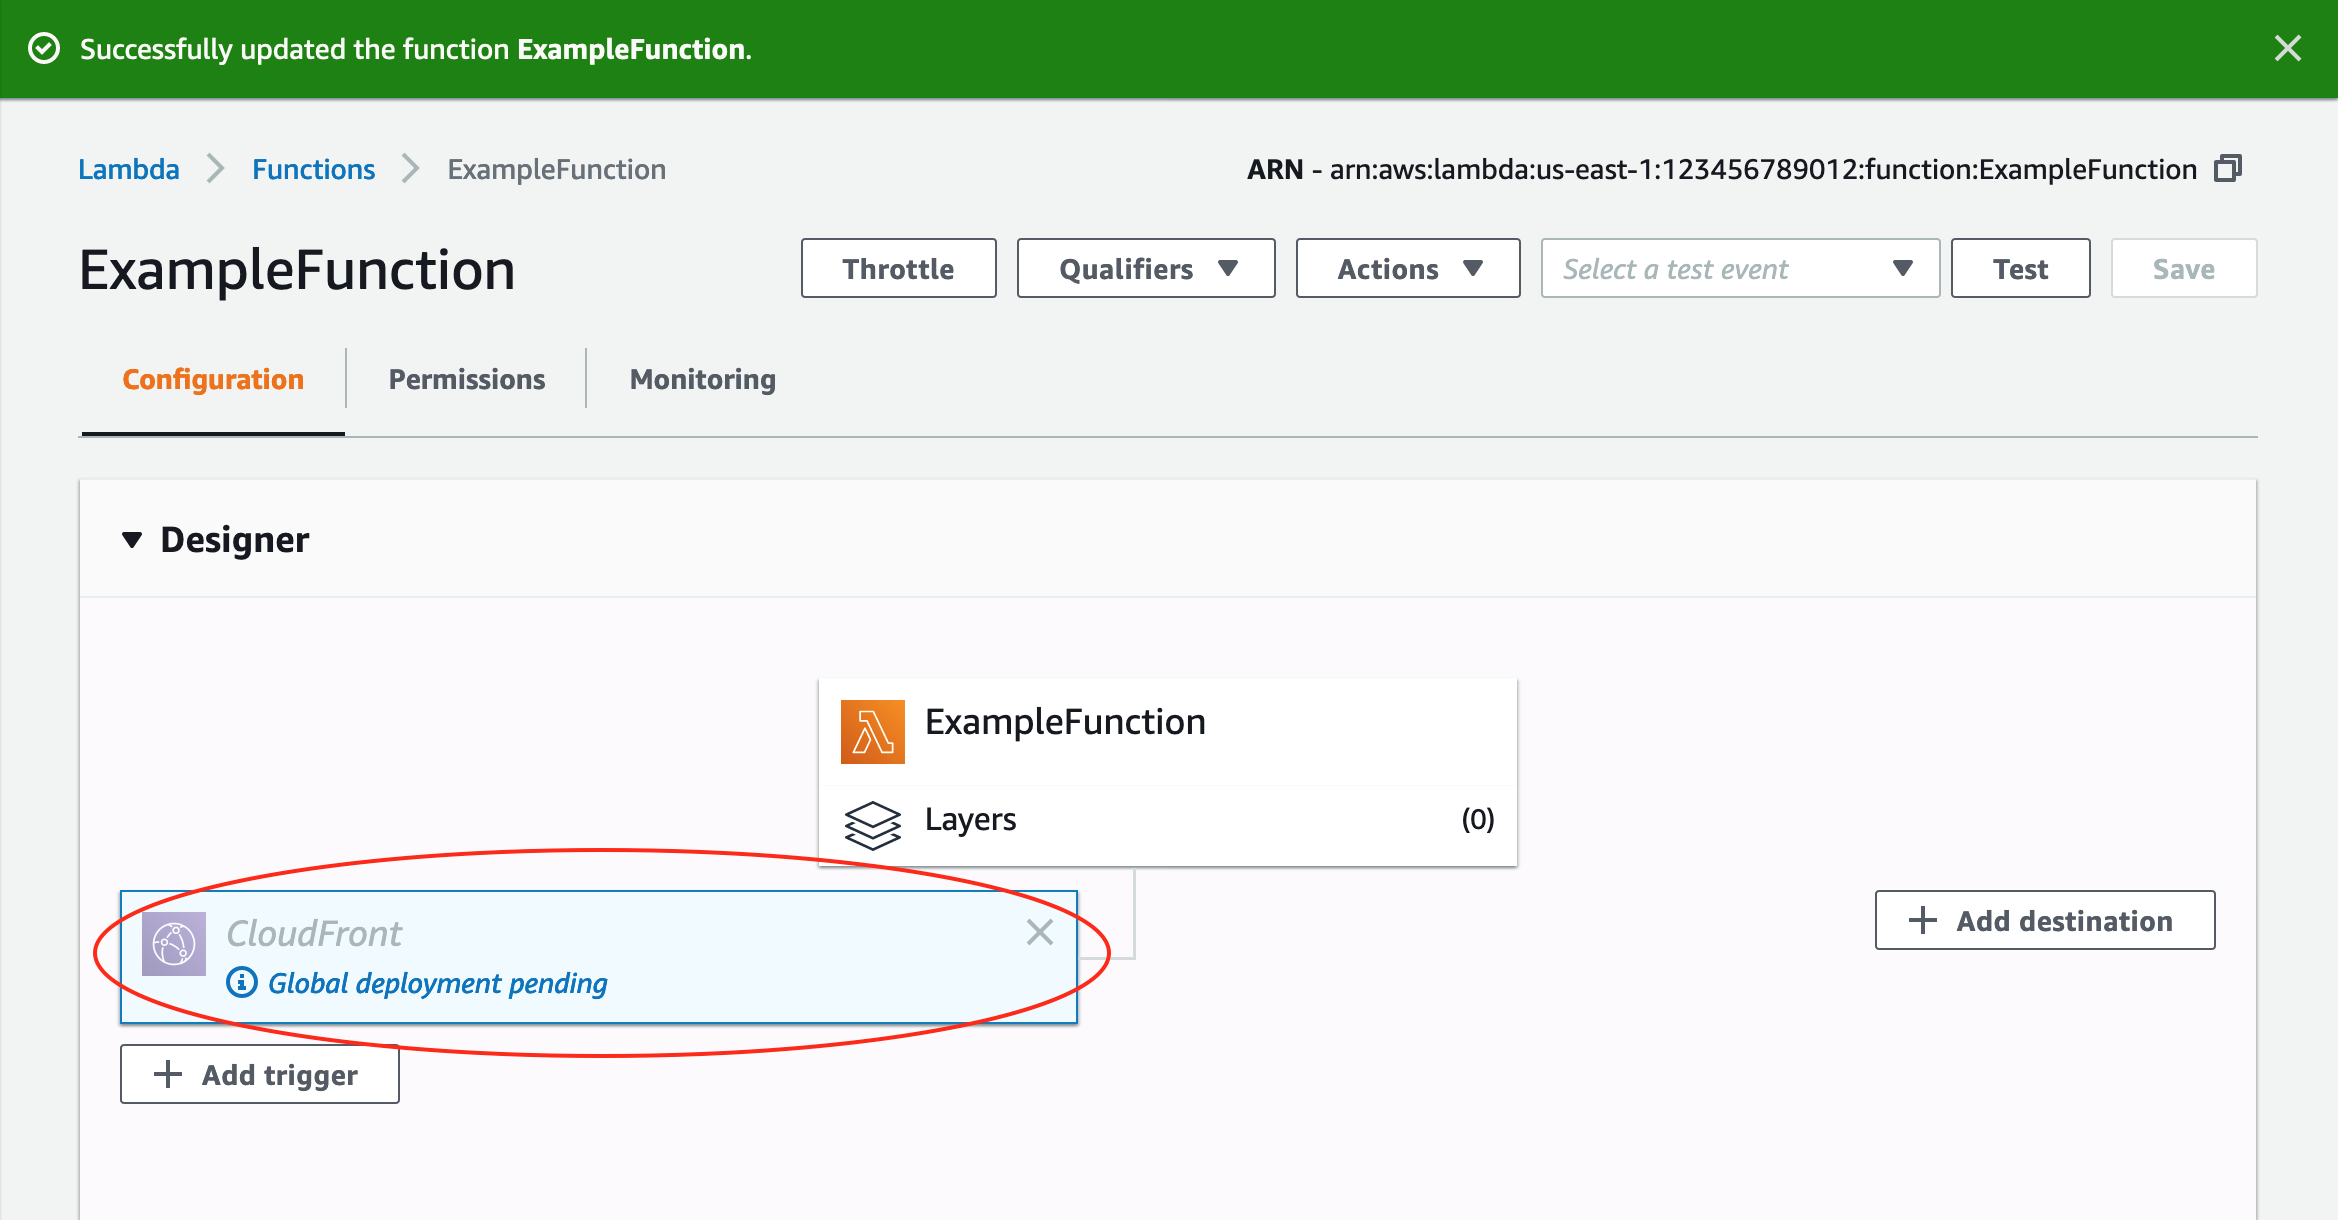
Task: Click the Throttle button
Action: [x=898, y=268]
